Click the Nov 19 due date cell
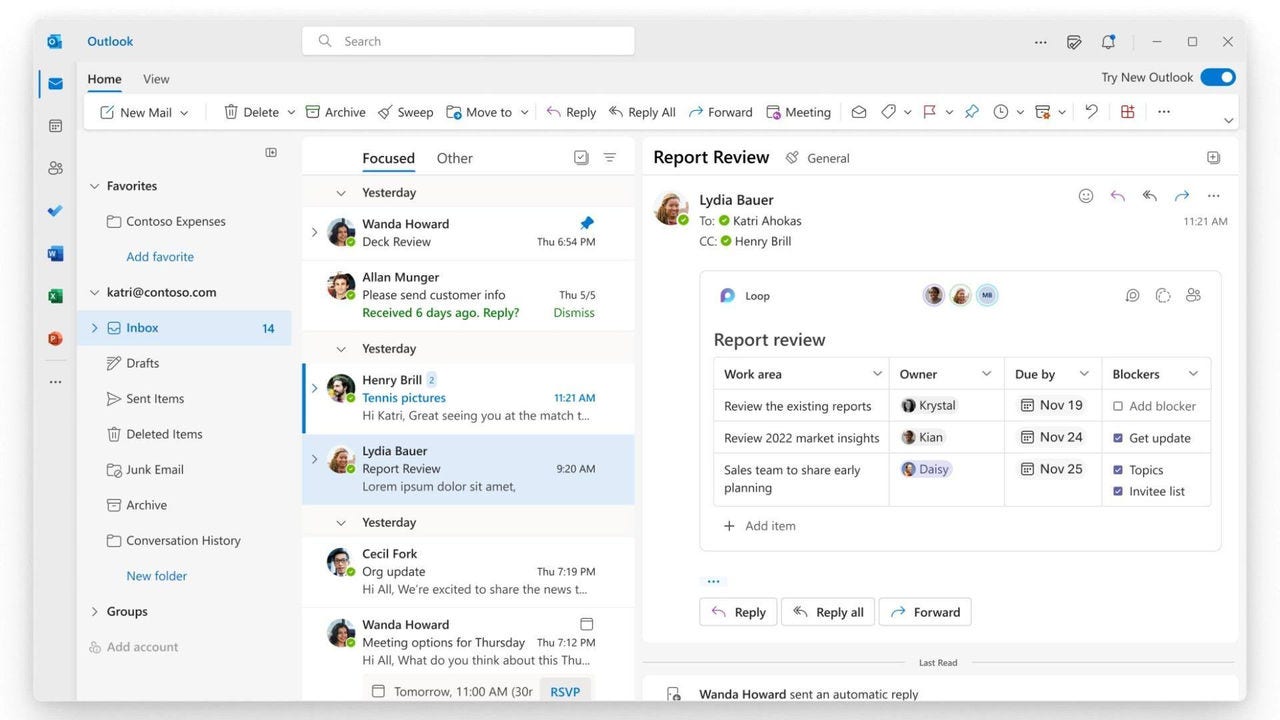 click(1052, 405)
